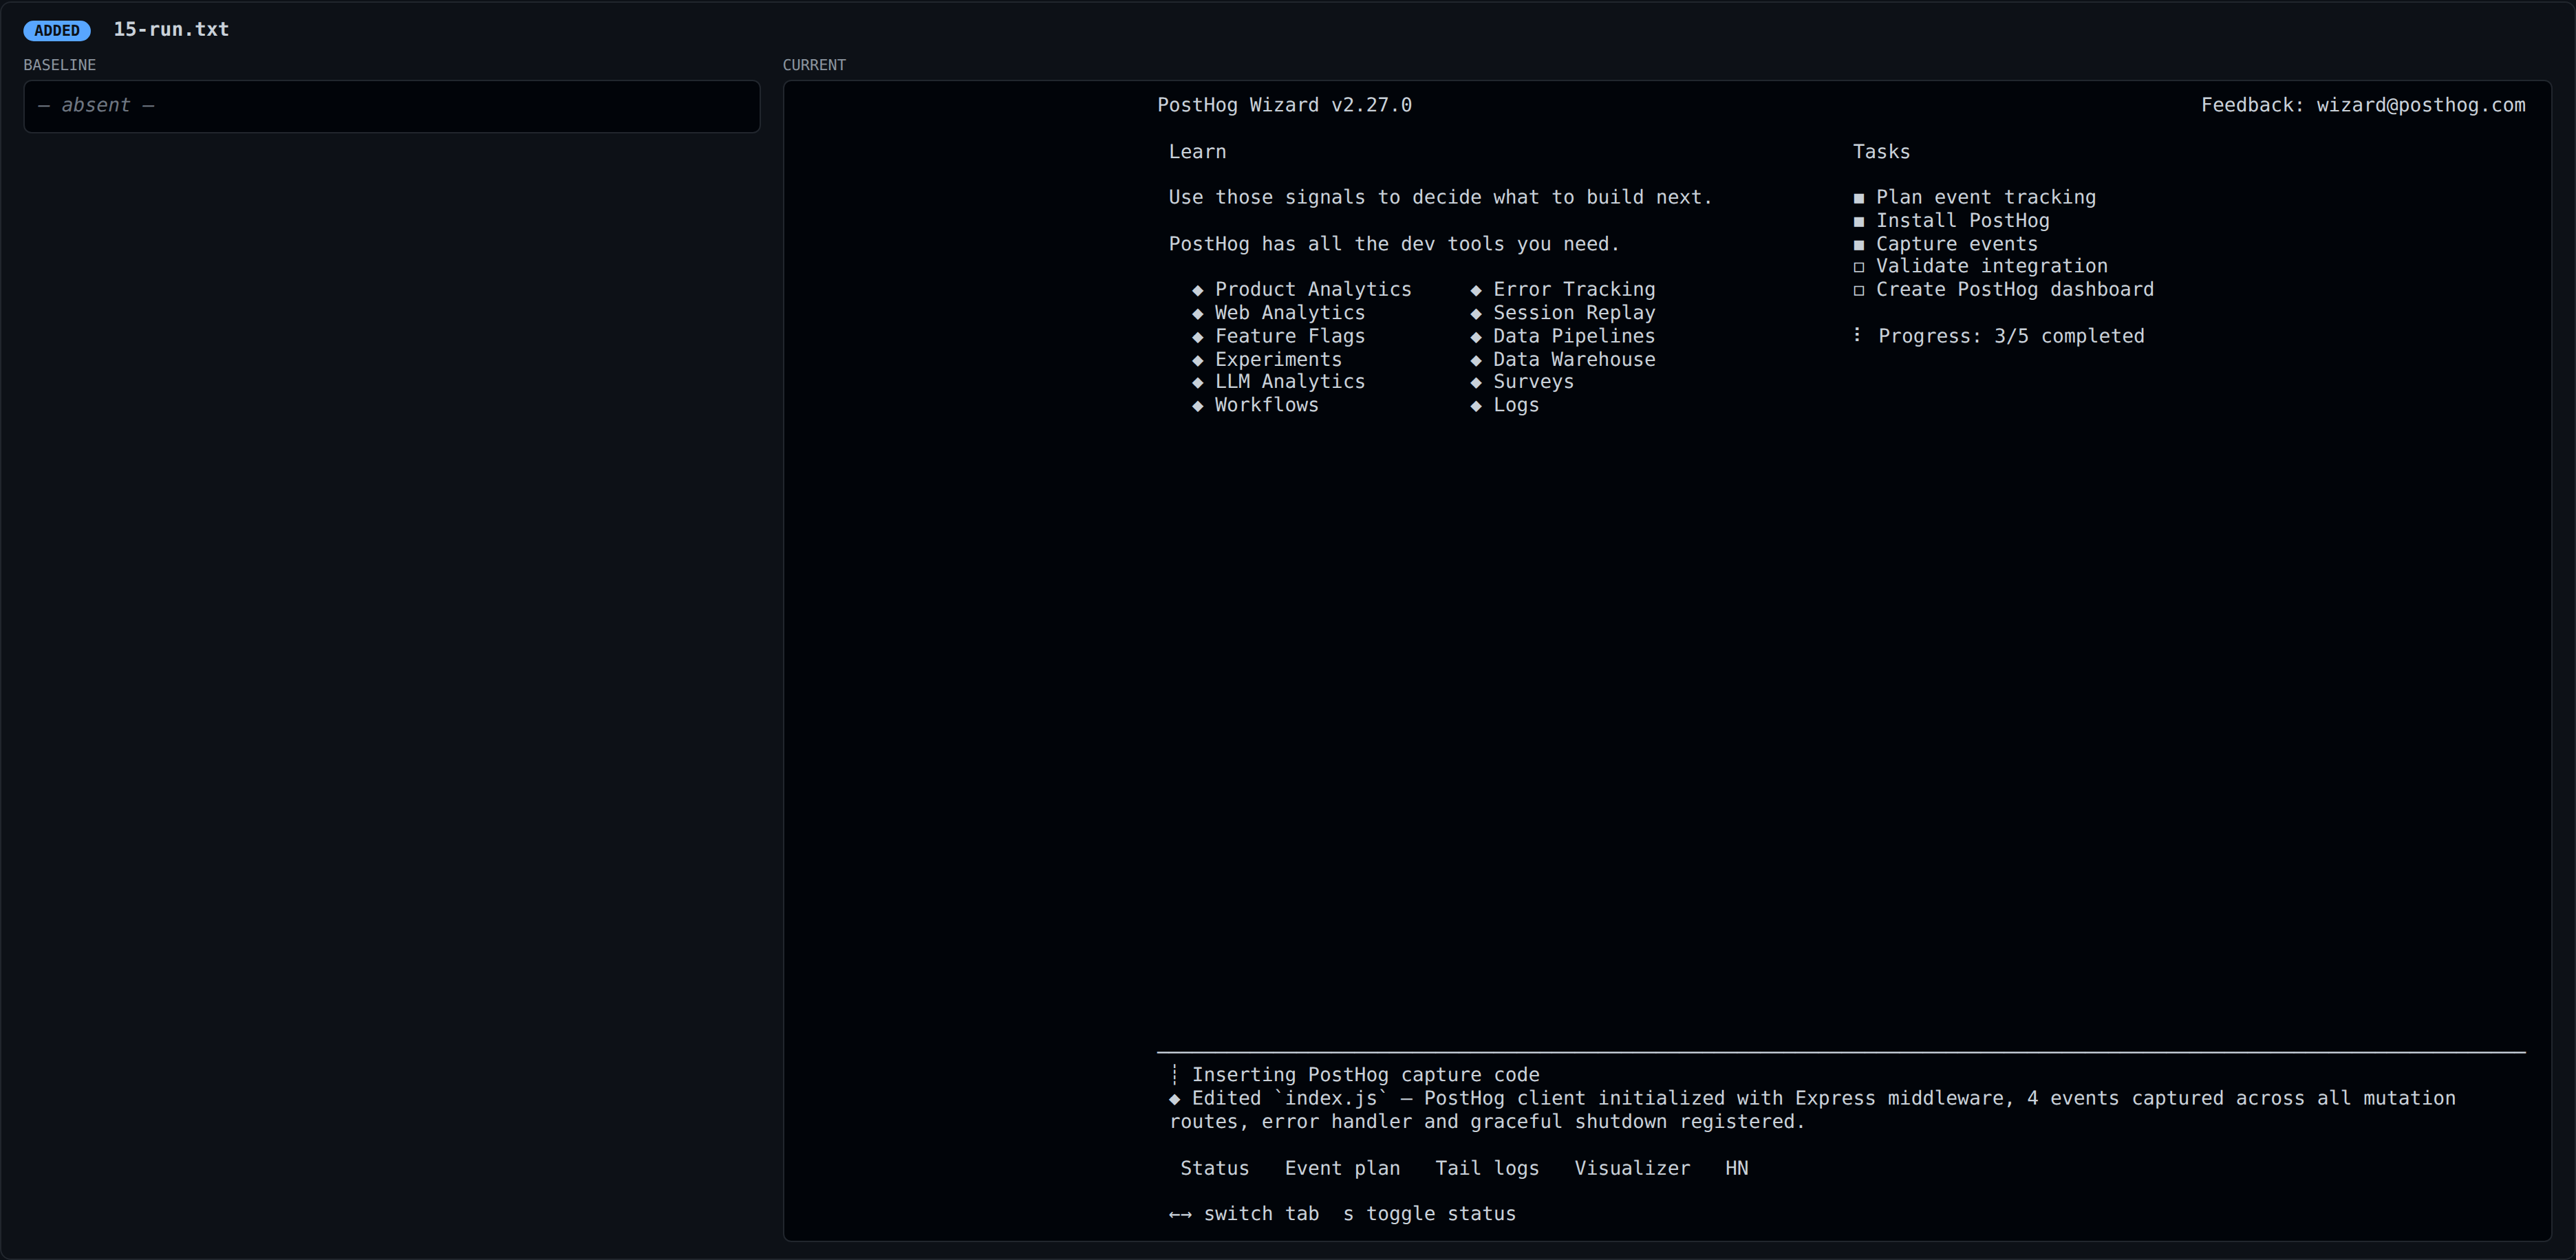Click the Progress: 3/5 completed line
This screenshot has height=1260, width=2576.
pos(2011,336)
